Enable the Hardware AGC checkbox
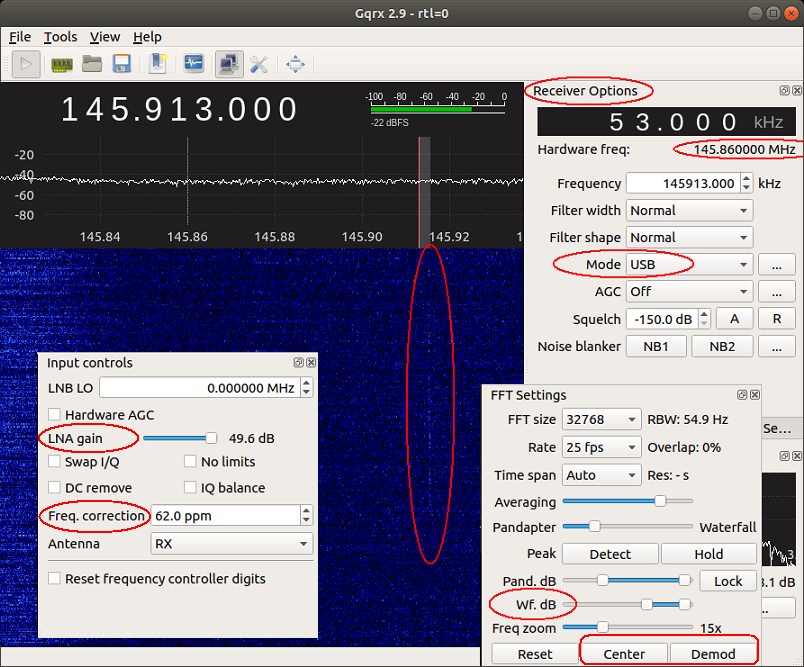 point(54,414)
